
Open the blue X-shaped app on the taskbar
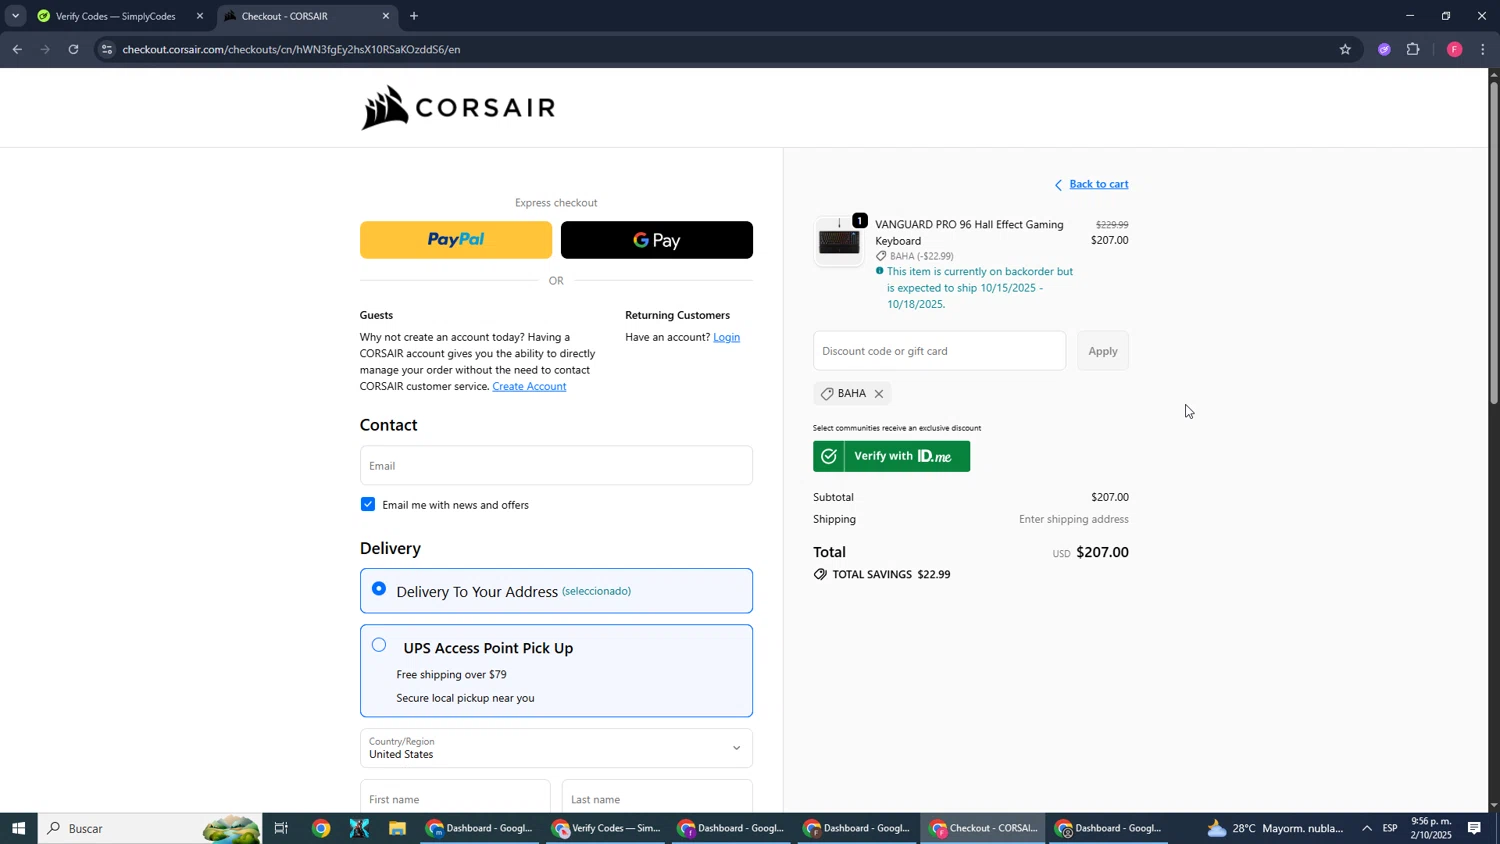359,828
